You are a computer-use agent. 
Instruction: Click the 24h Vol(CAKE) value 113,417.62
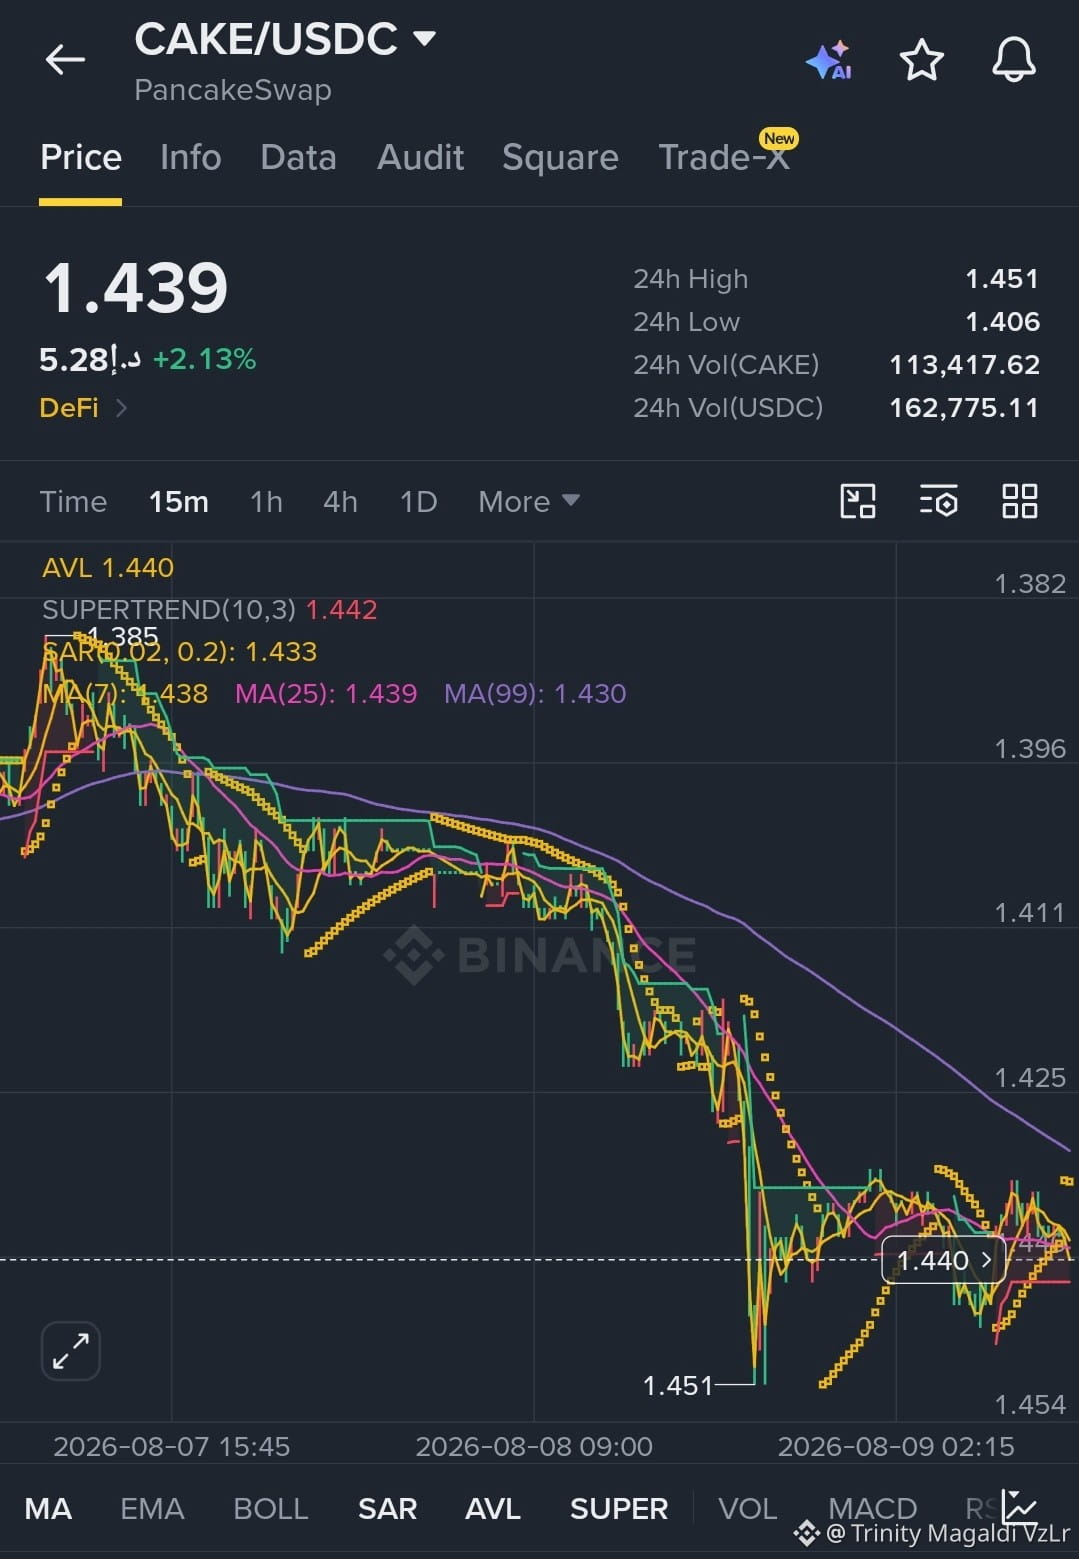click(965, 365)
